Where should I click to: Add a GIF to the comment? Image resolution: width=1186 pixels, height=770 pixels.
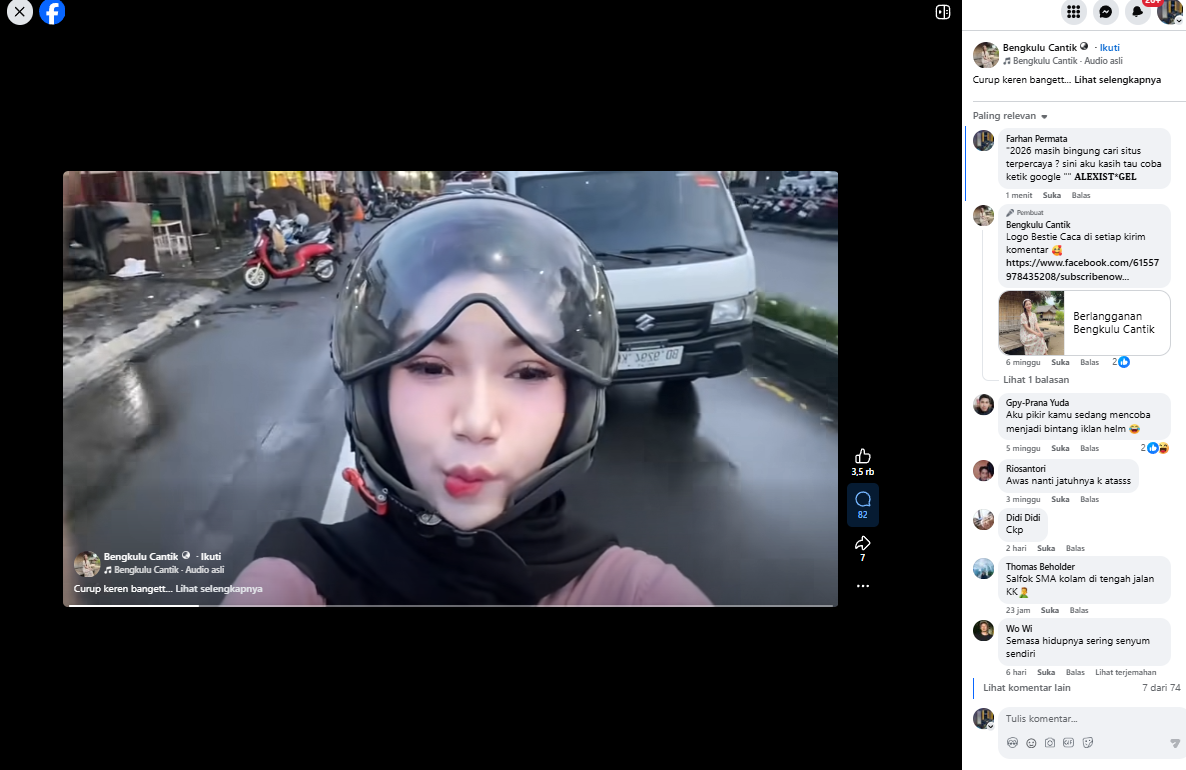[1068, 743]
